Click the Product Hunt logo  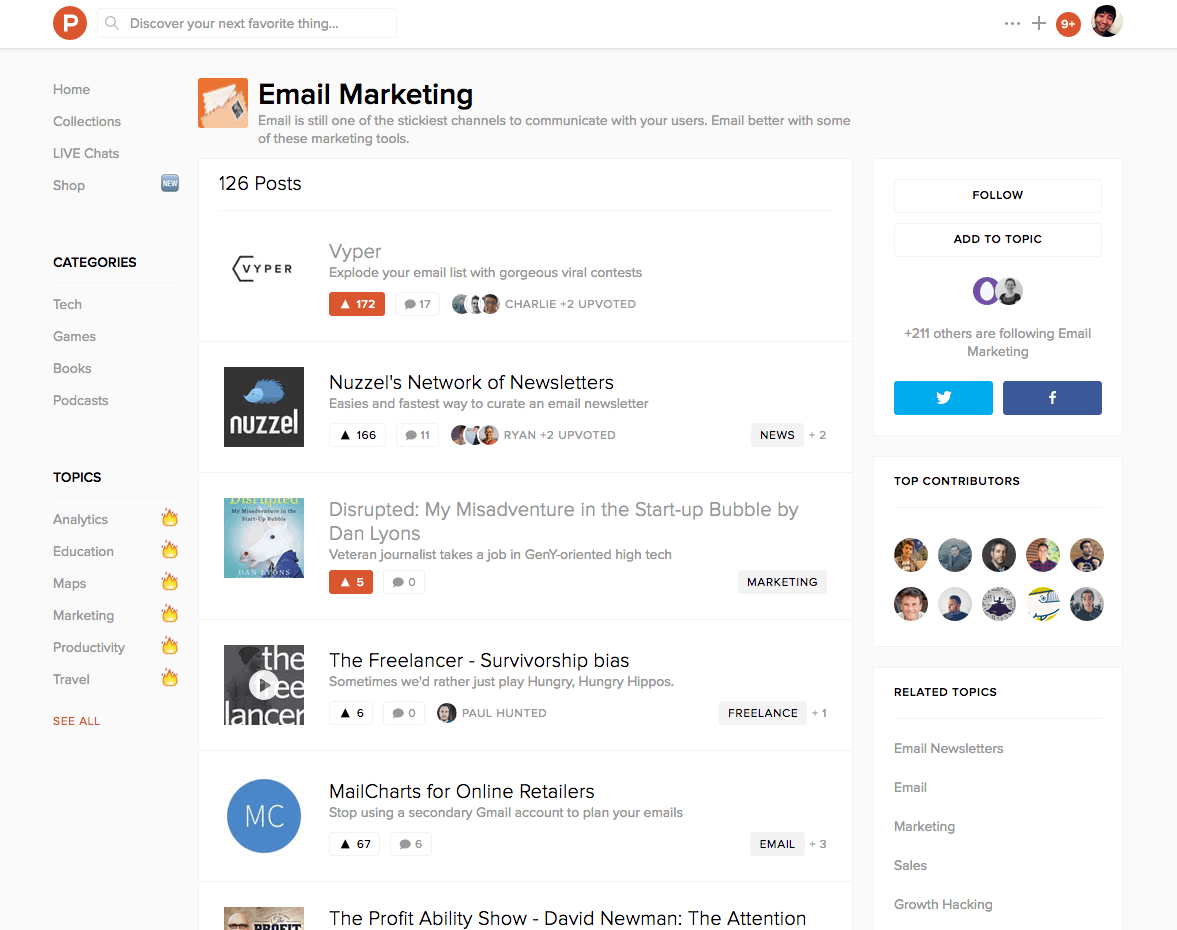[x=70, y=23]
